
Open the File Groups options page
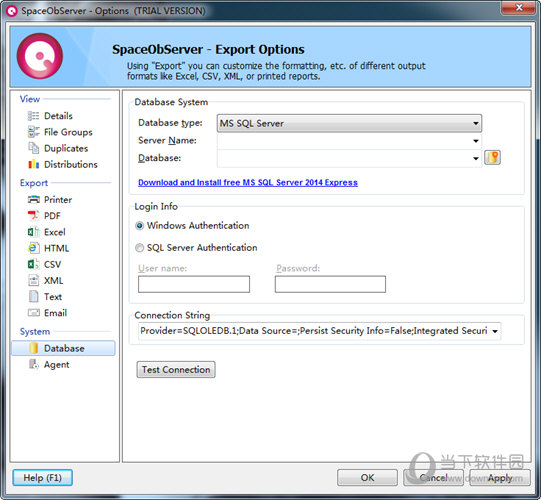pos(68,132)
